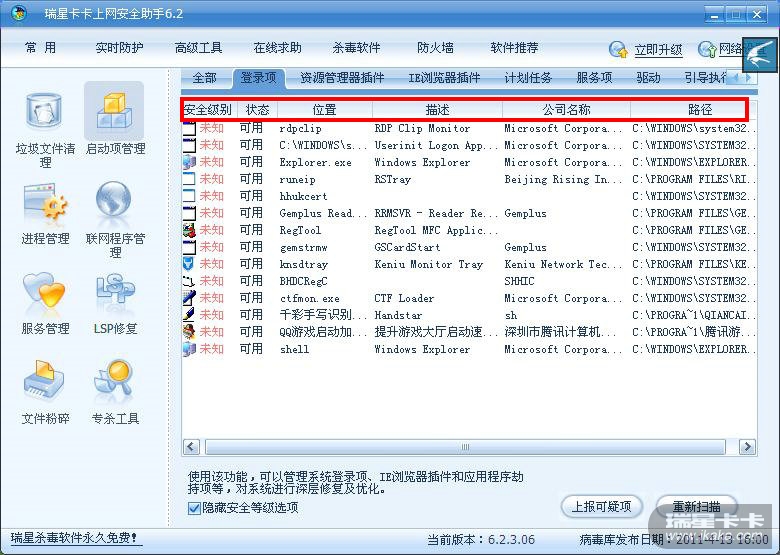Open the 软件推荐 menu
Screen dimensions: 780x555
pos(514,48)
